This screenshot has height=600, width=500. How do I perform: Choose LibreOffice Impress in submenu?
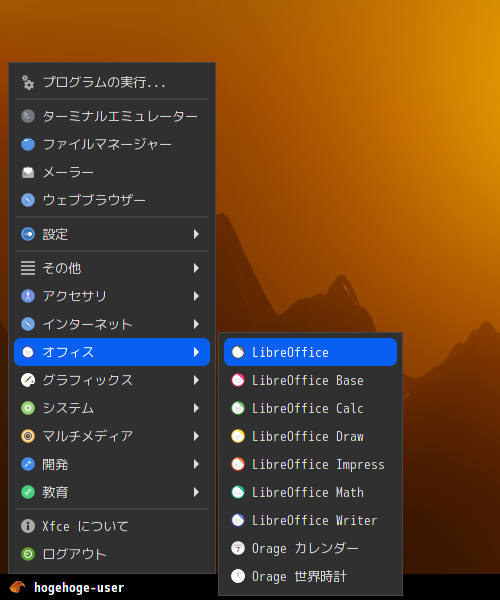[x=311, y=464]
